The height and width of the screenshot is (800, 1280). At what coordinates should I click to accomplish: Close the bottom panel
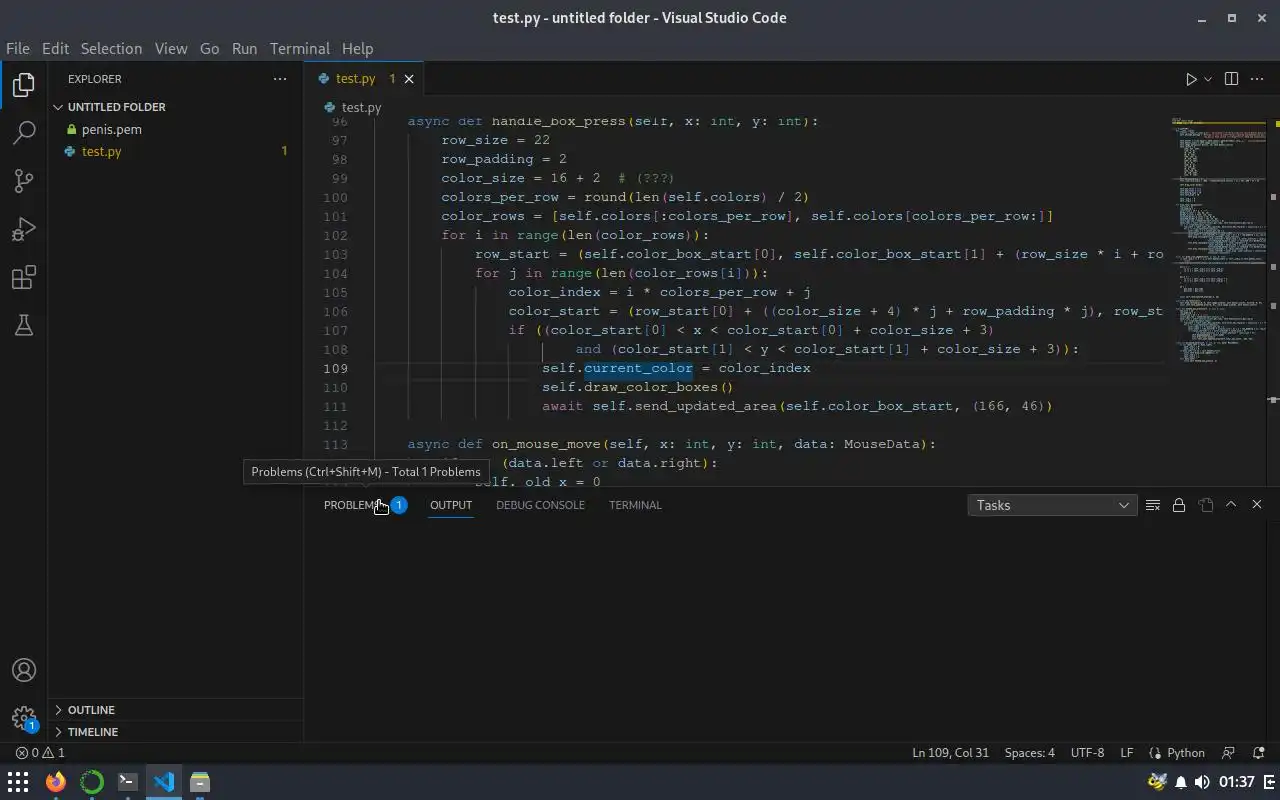[1257, 505]
